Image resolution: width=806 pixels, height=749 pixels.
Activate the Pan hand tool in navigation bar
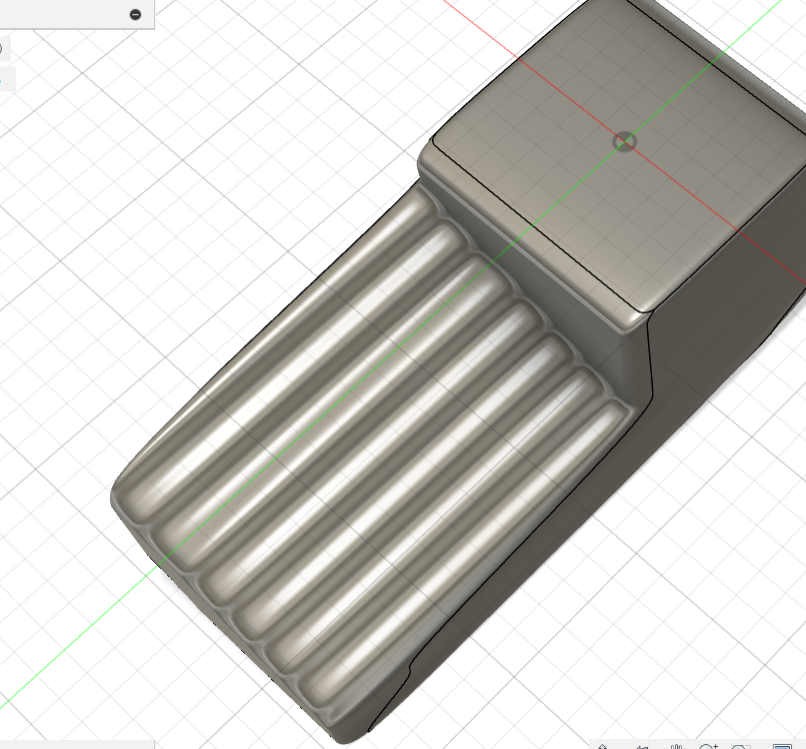[x=677, y=746]
